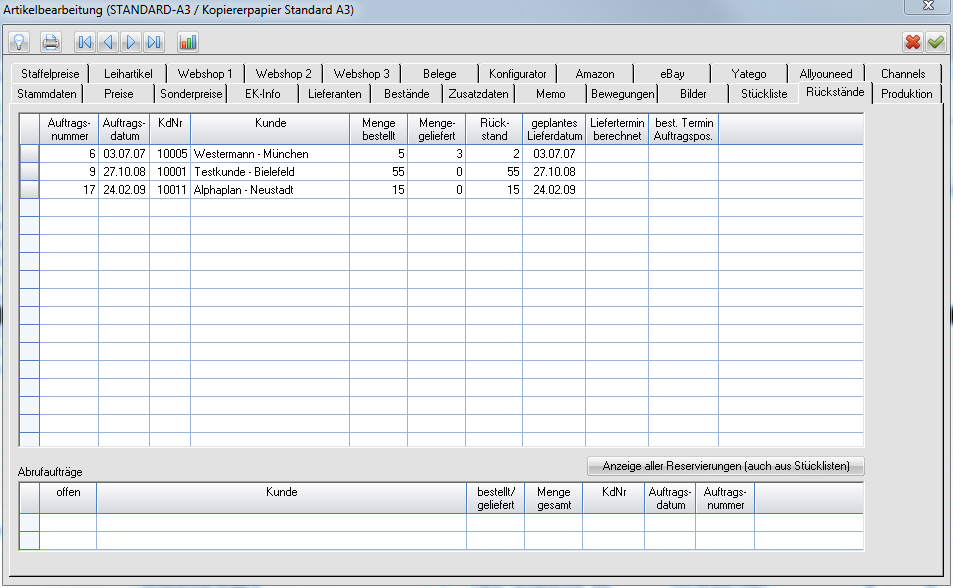Click the Liefertermin berechnet column header
The image size is (953, 588).
coord(617,129)
